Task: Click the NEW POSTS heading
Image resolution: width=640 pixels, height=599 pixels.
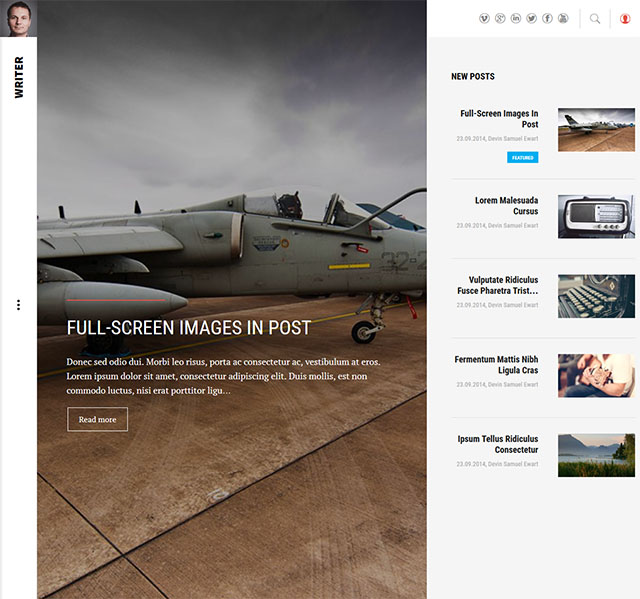Action: (473, 76)
